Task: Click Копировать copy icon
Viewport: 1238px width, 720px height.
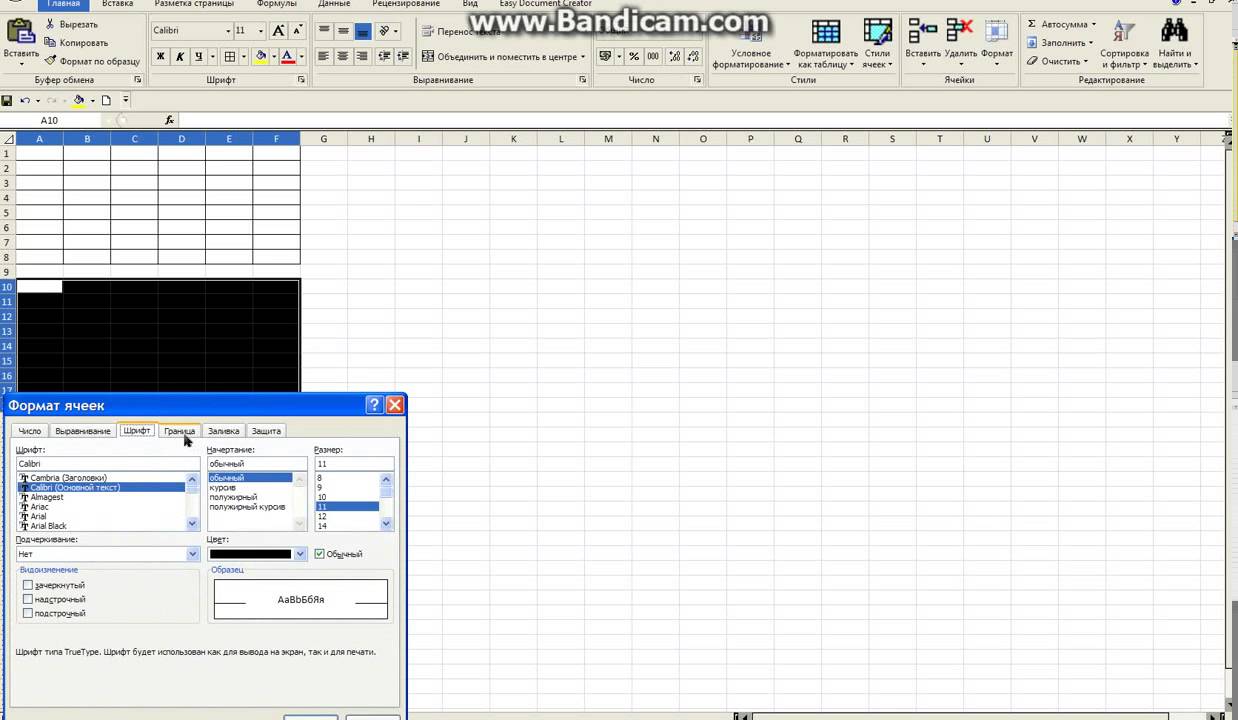Action: pos(50,42)
